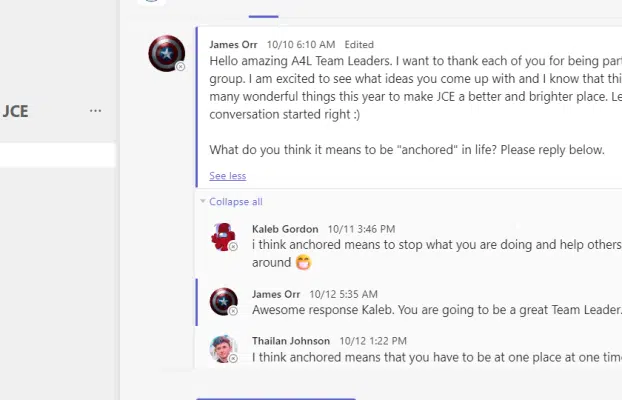Click the James Orr name on original post

(x=234, y=45)
